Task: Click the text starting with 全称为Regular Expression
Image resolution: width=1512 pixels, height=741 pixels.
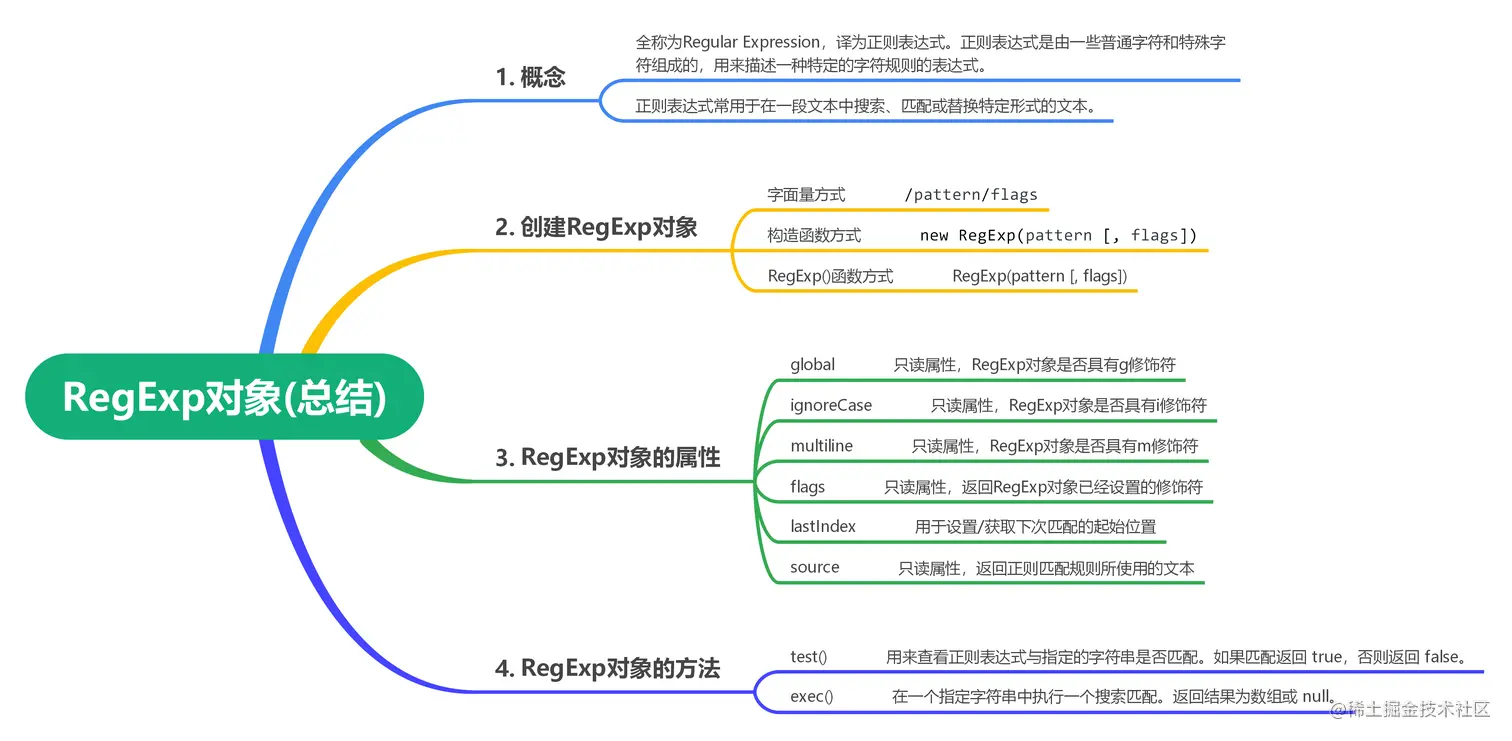Action: (931, 54)
